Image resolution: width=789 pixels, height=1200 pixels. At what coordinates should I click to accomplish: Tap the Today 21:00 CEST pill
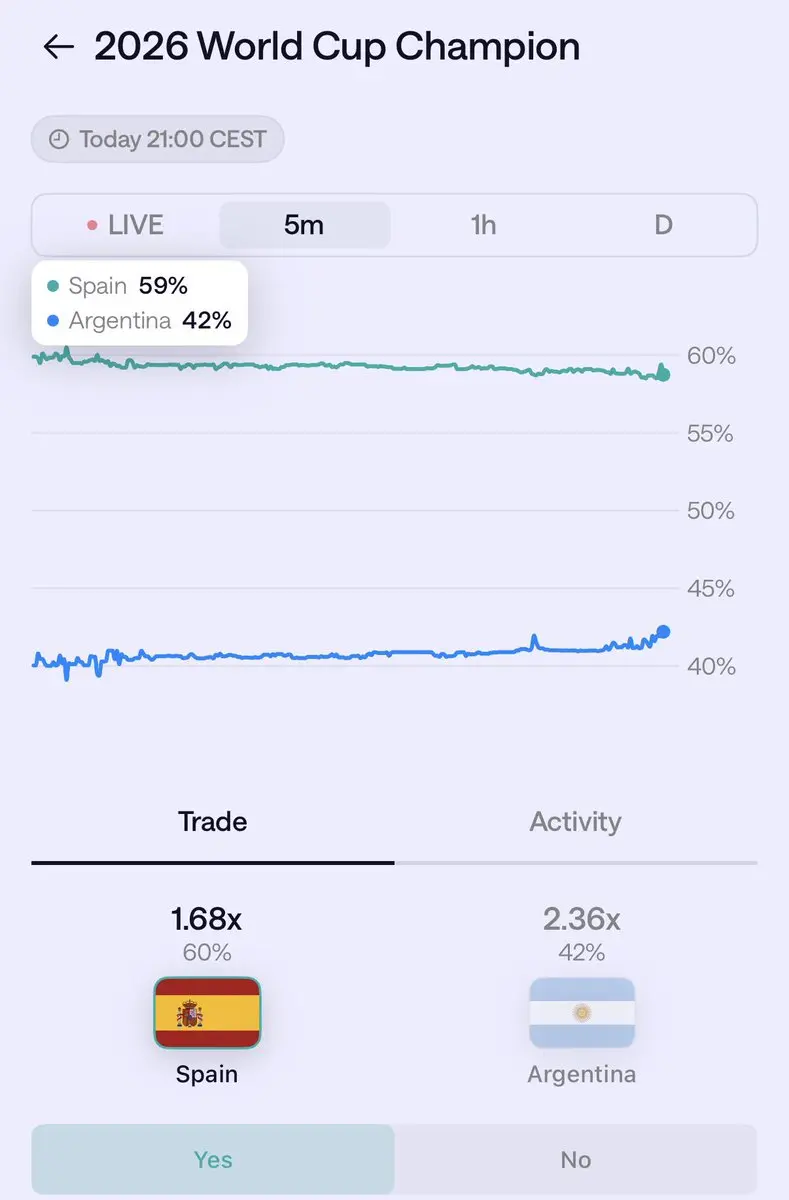[157, 139]
